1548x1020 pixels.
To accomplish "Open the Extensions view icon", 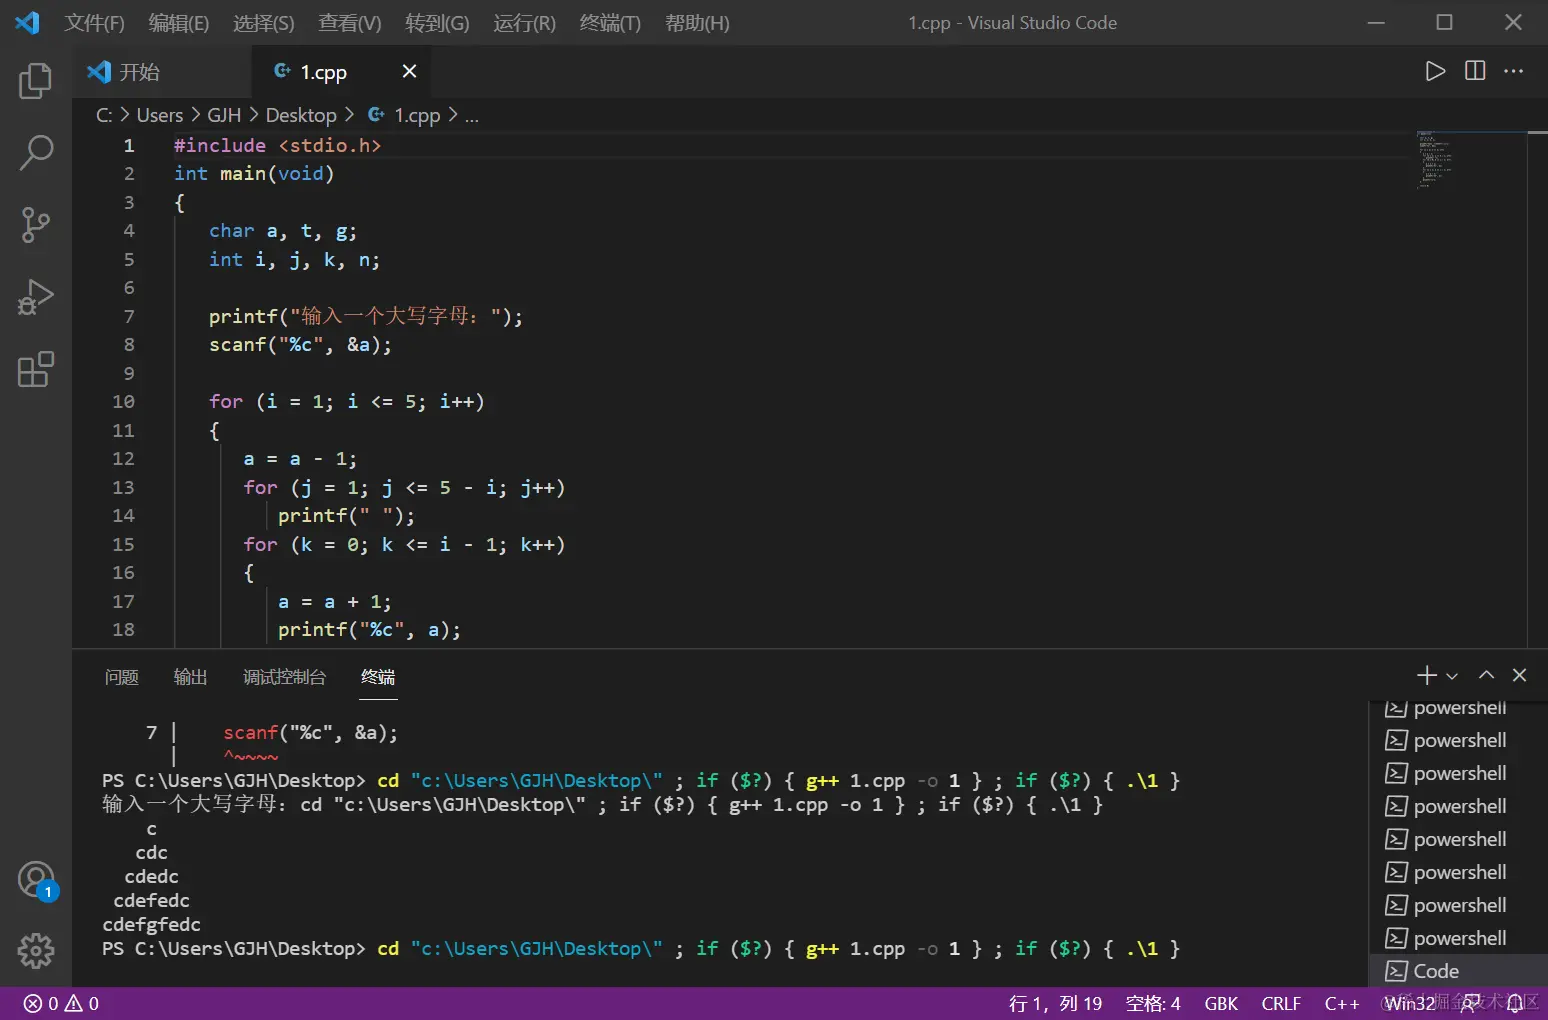I will click(36, 369).
